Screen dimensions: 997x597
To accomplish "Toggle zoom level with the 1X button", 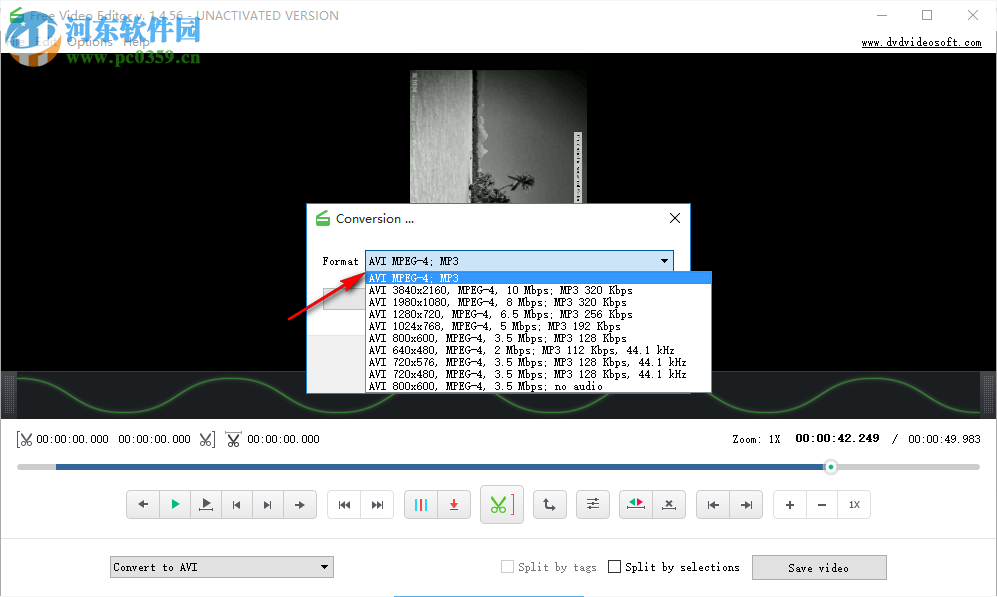I will (x=855, y=505).
